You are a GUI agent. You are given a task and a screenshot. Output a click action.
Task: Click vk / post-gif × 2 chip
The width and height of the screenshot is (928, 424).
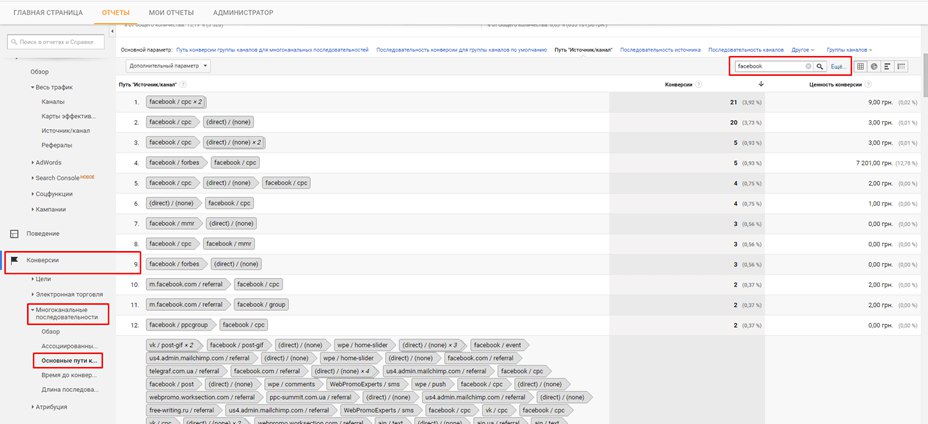[172, 345]
